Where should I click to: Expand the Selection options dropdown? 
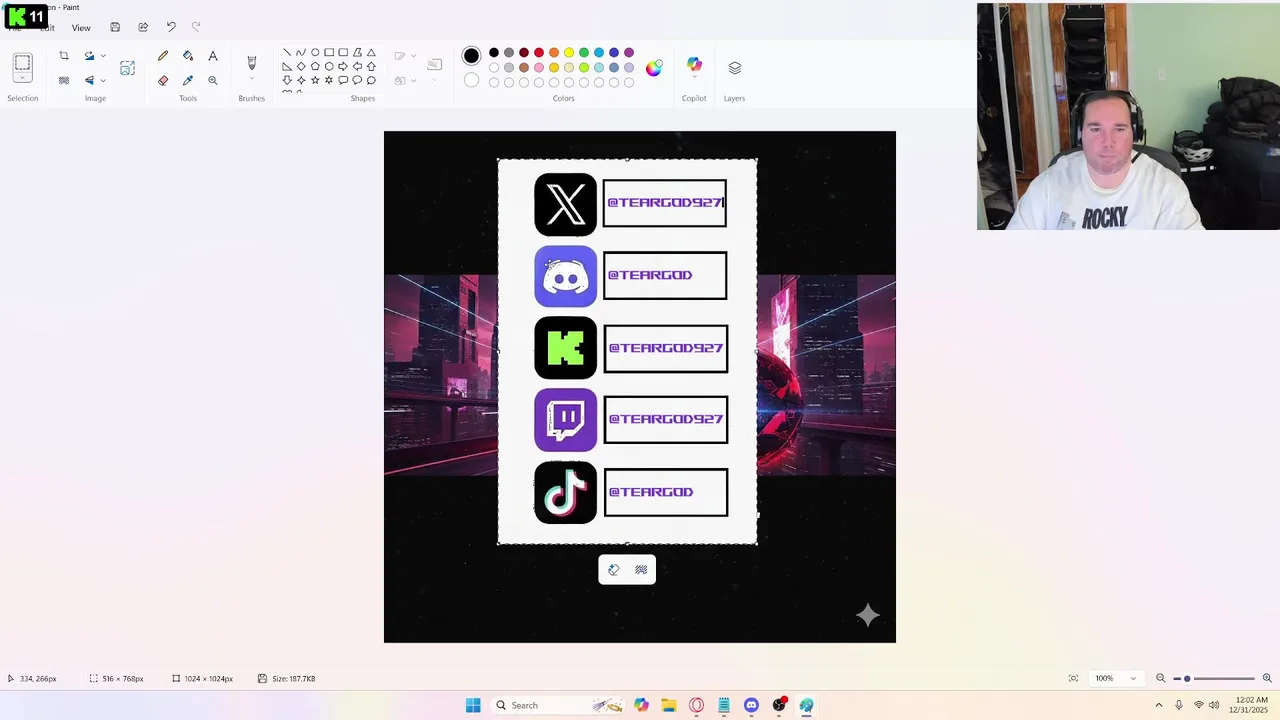click(x=22, y=79)
